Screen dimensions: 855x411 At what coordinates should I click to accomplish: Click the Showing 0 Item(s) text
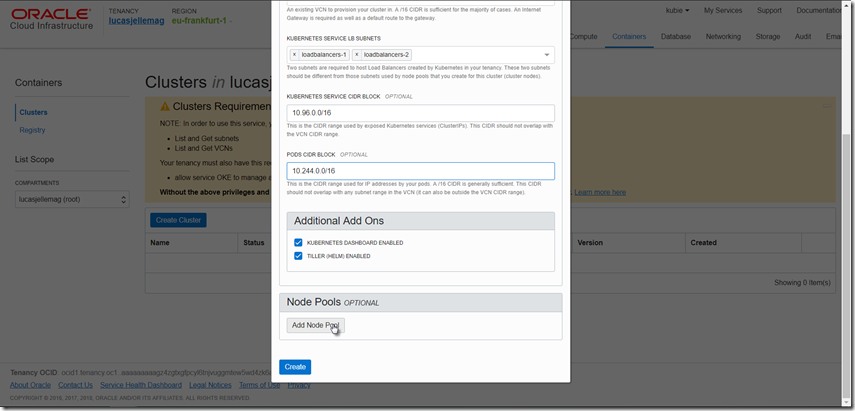(x=802, y=283)
